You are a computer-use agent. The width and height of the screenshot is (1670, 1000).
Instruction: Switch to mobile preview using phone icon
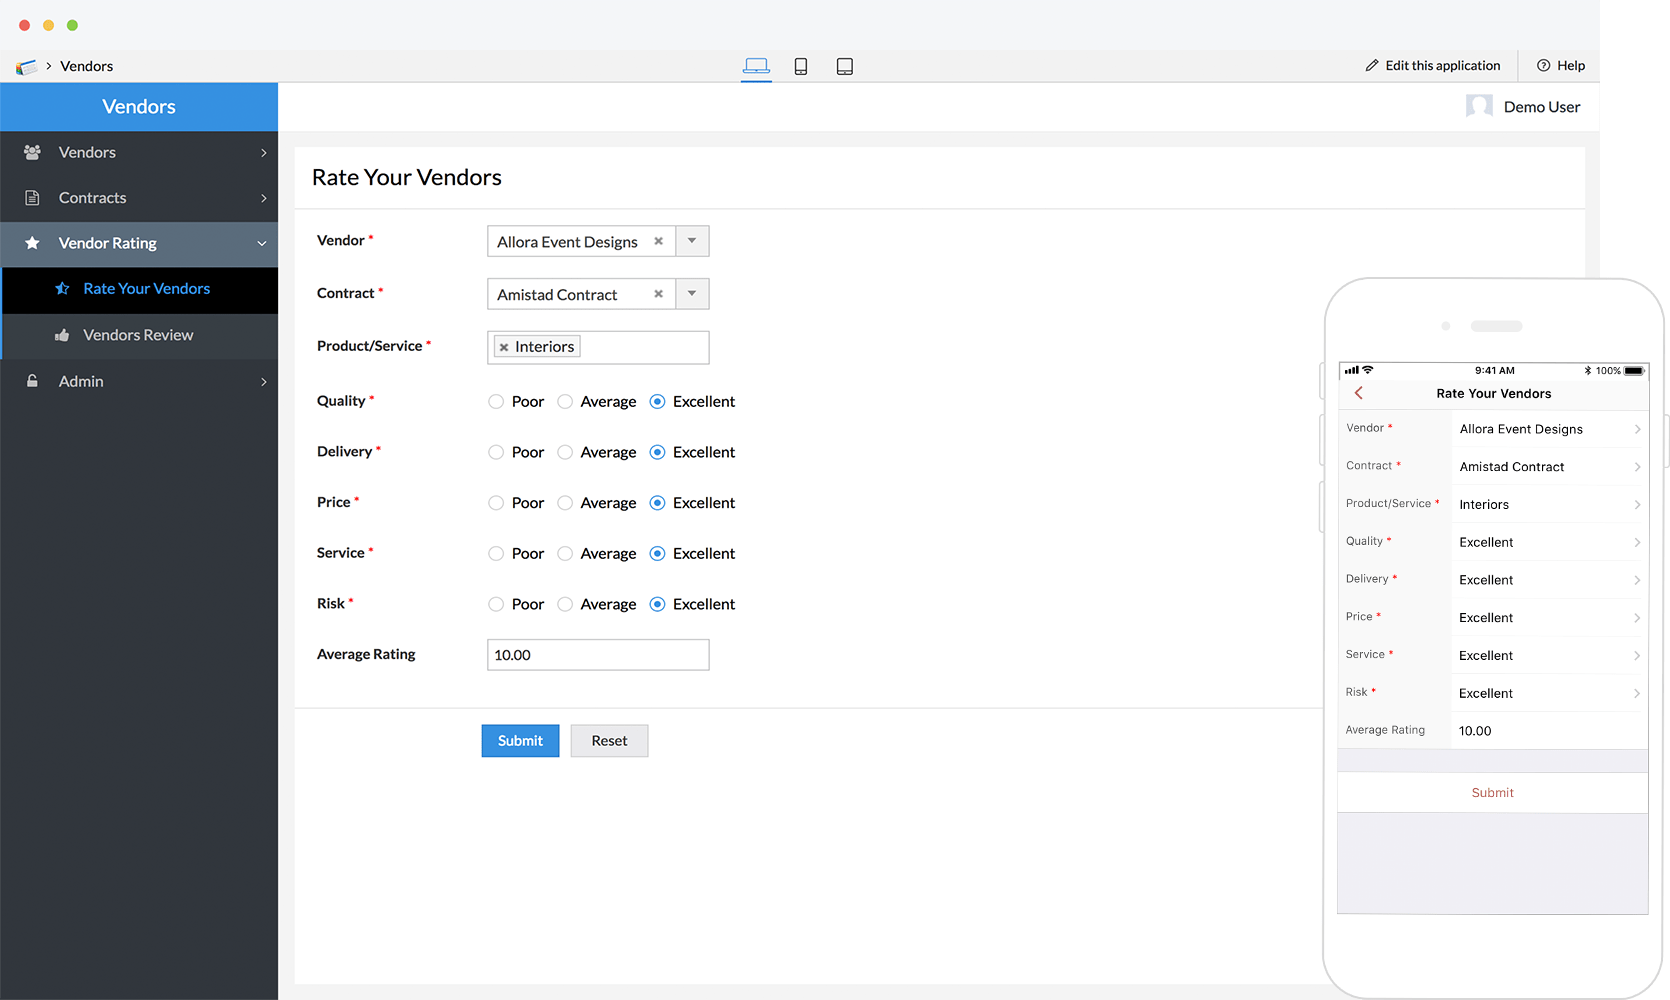800,65
